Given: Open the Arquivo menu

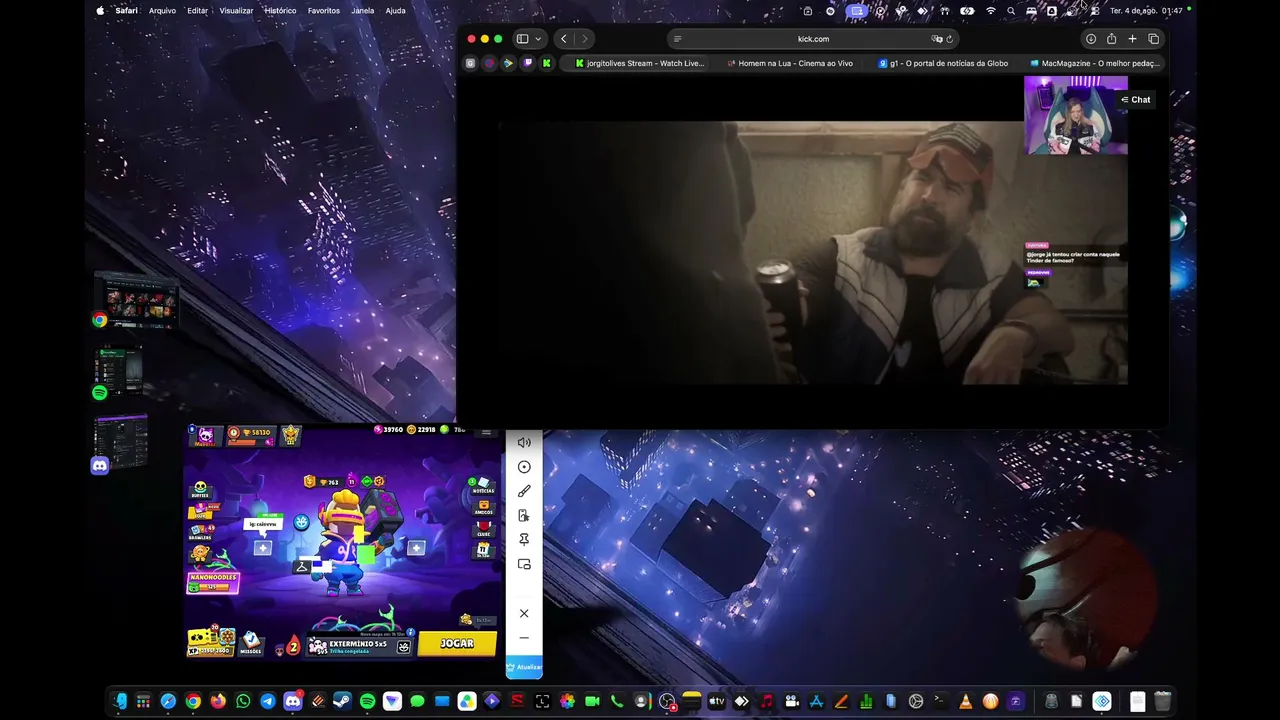Looking at the screenshot, I should pos(162,11).
